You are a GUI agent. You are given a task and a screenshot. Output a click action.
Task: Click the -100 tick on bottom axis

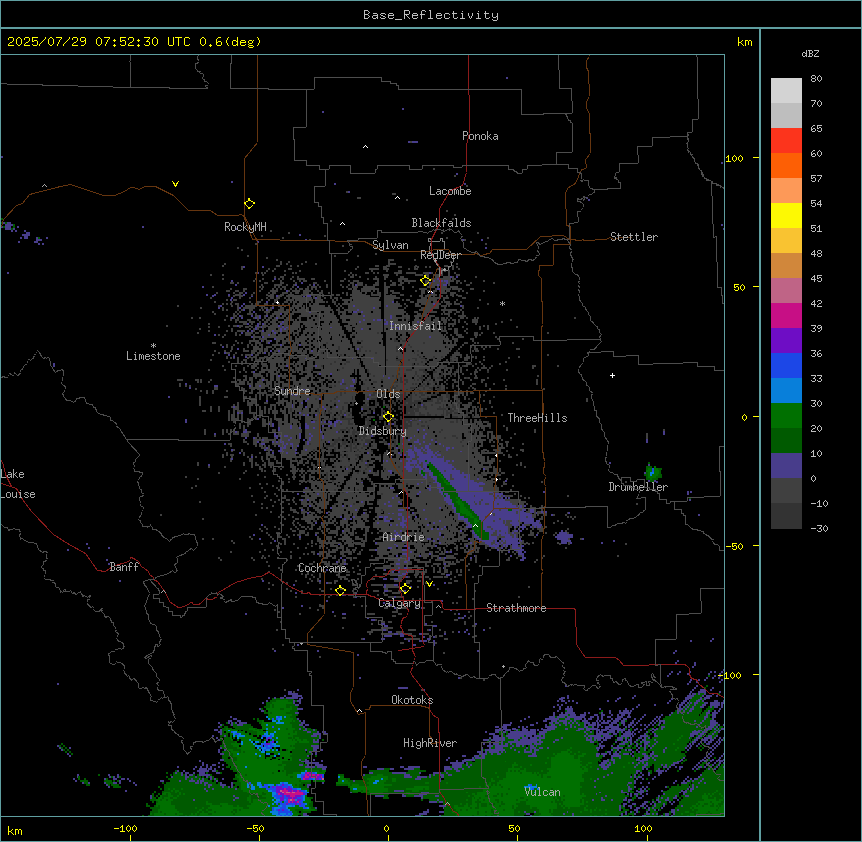tap(125, 829)
